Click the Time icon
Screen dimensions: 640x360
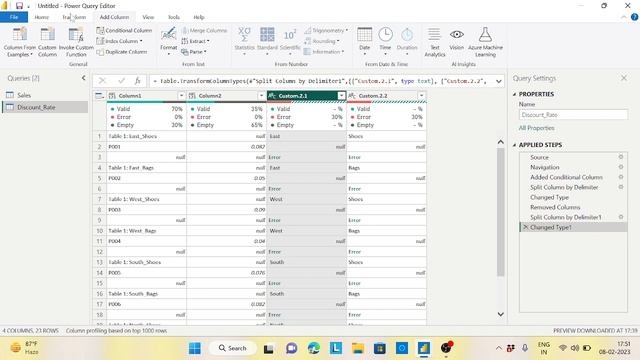pos(385,35)
